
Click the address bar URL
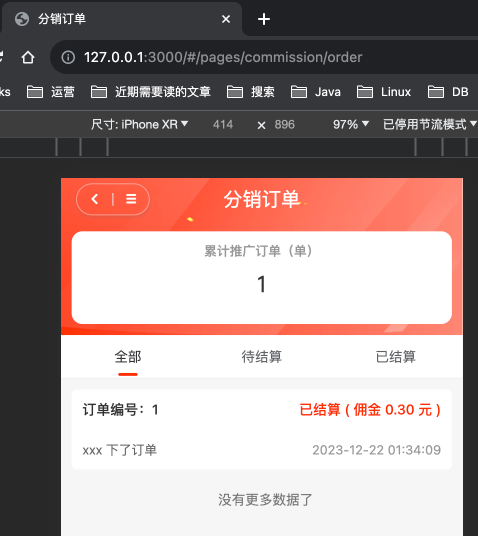click(223, 57)
